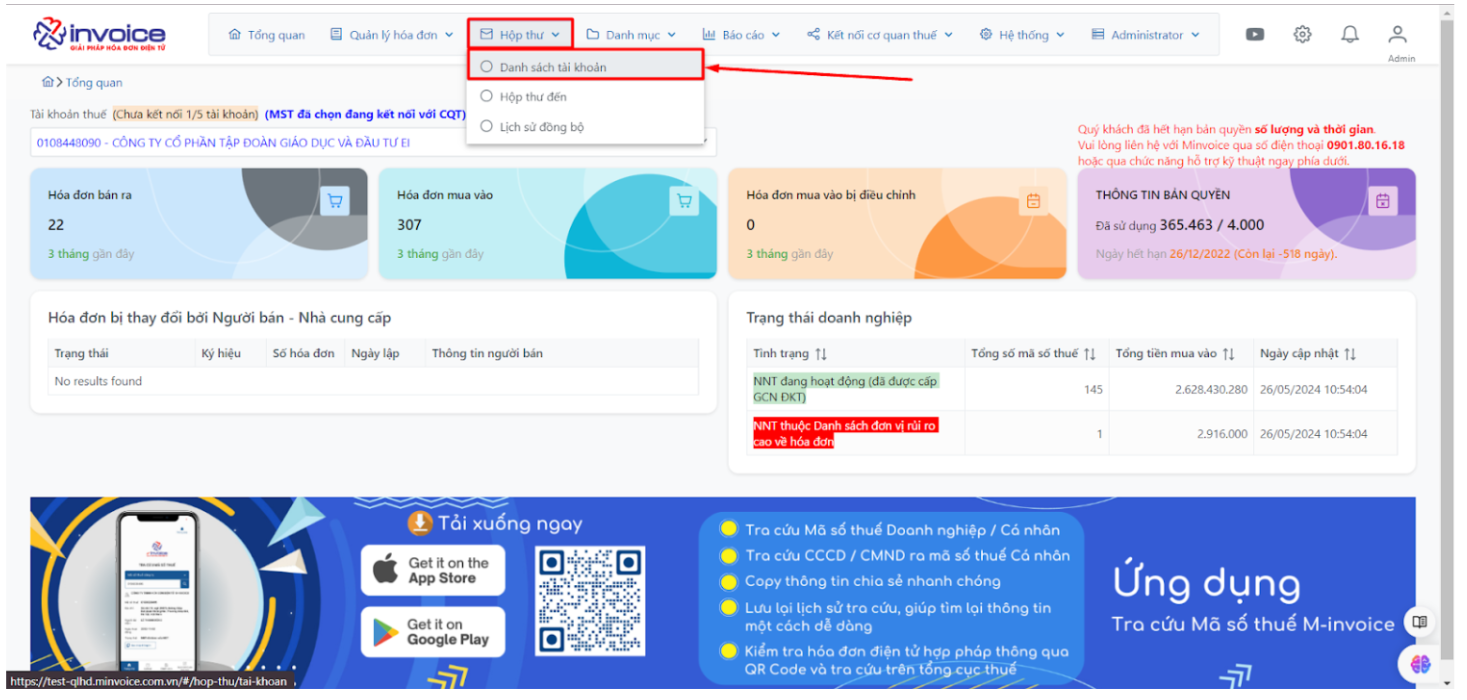Click cart icon on Hóa đơn mua vào card
The height and width of the screenshot is (700, 1467).
click(684, 201)
